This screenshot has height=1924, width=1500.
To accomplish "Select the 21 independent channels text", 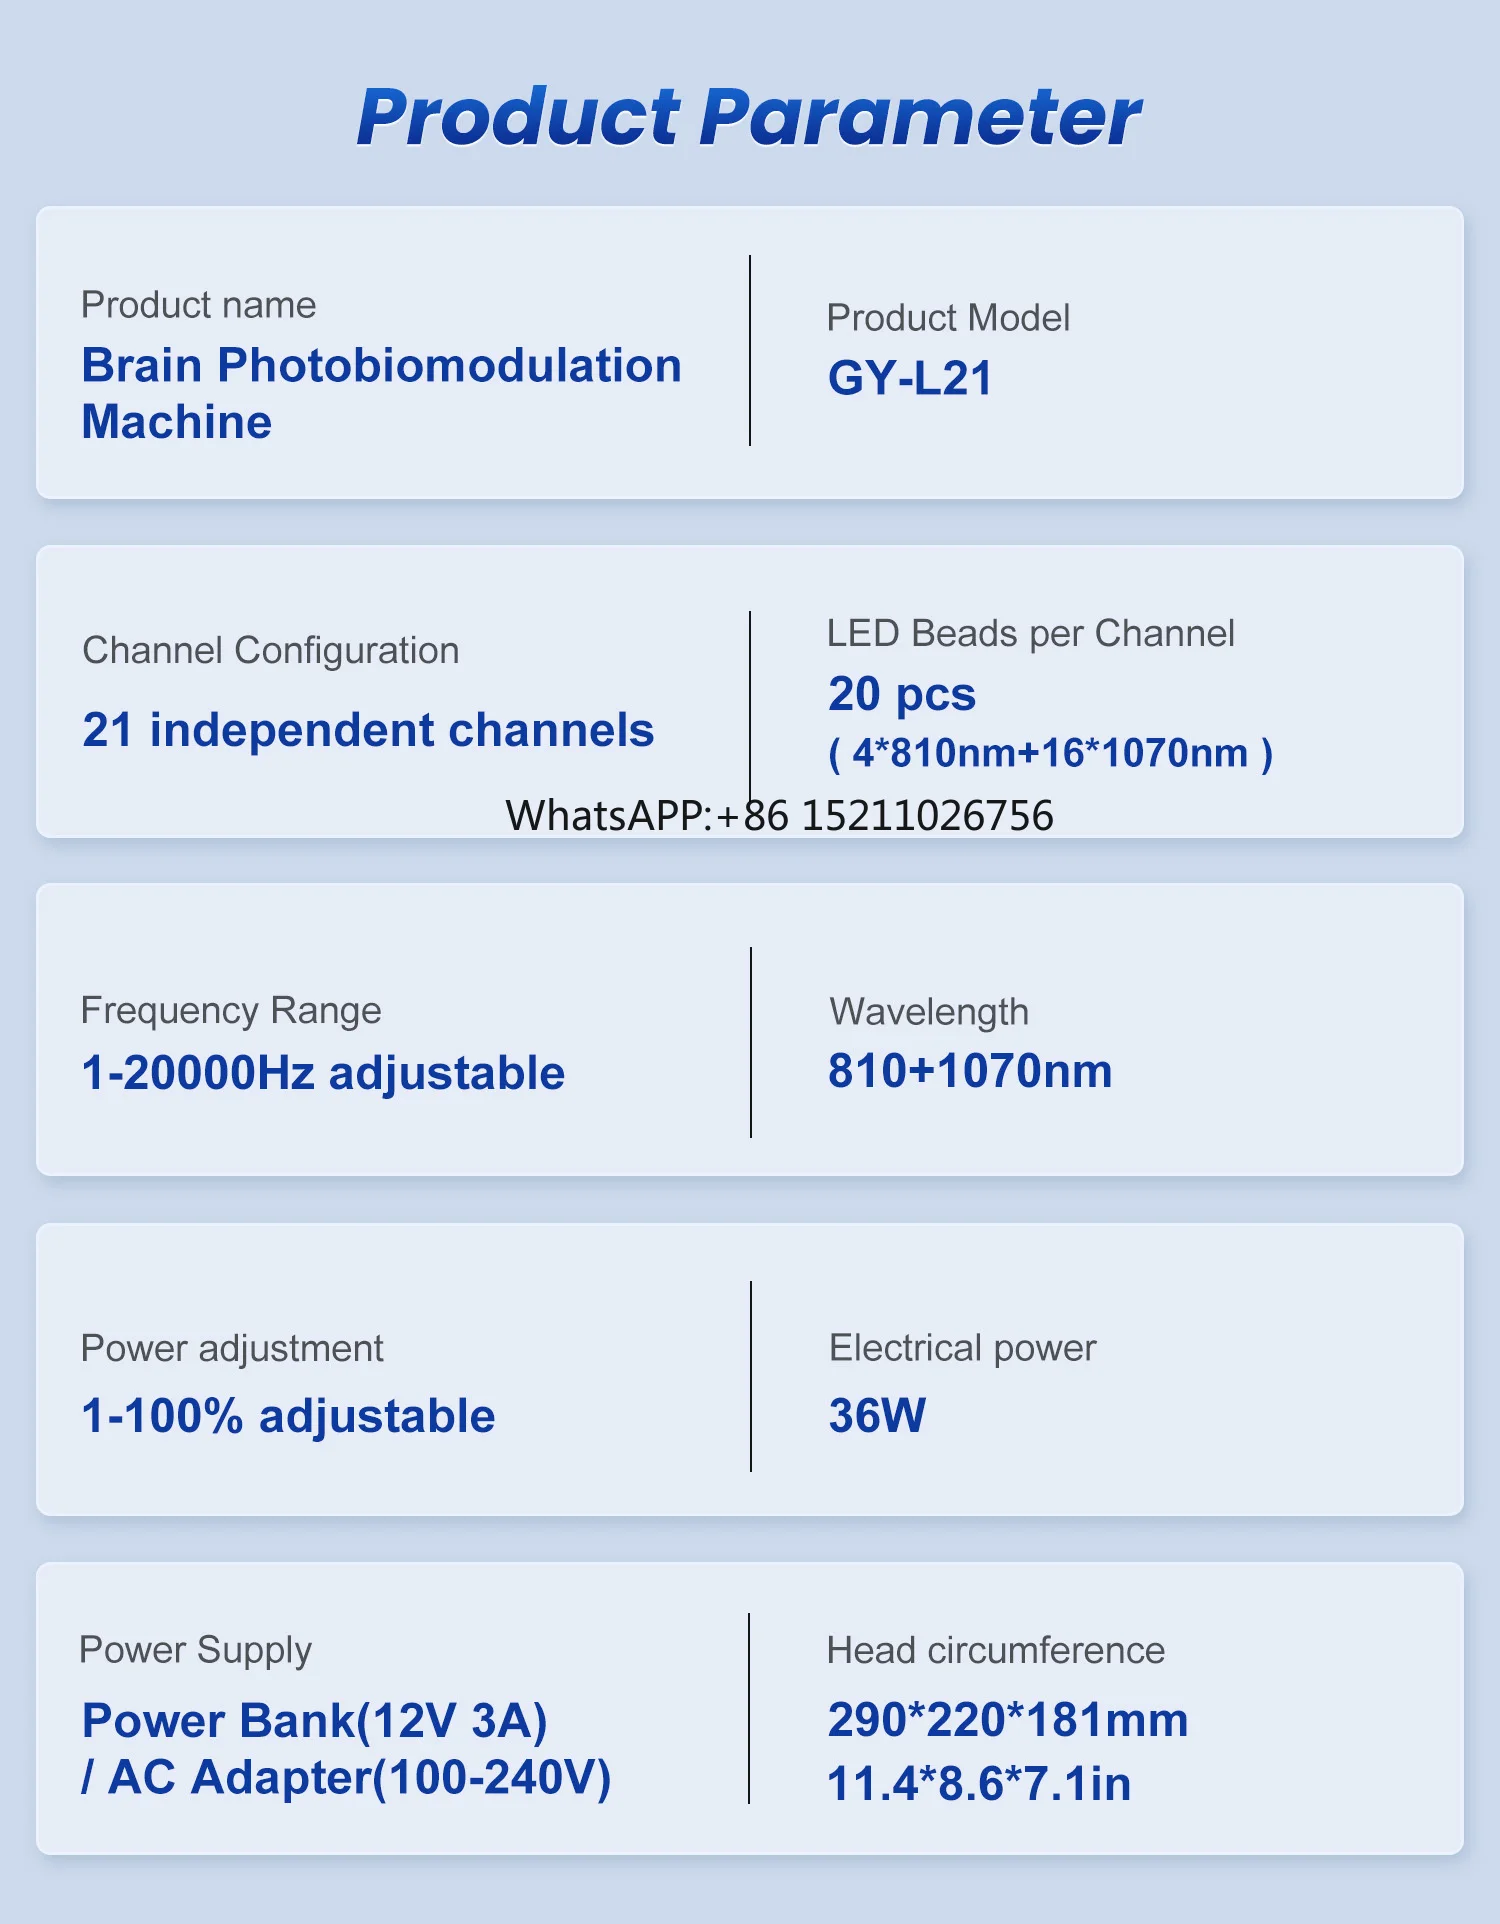I will click(368, 730).
